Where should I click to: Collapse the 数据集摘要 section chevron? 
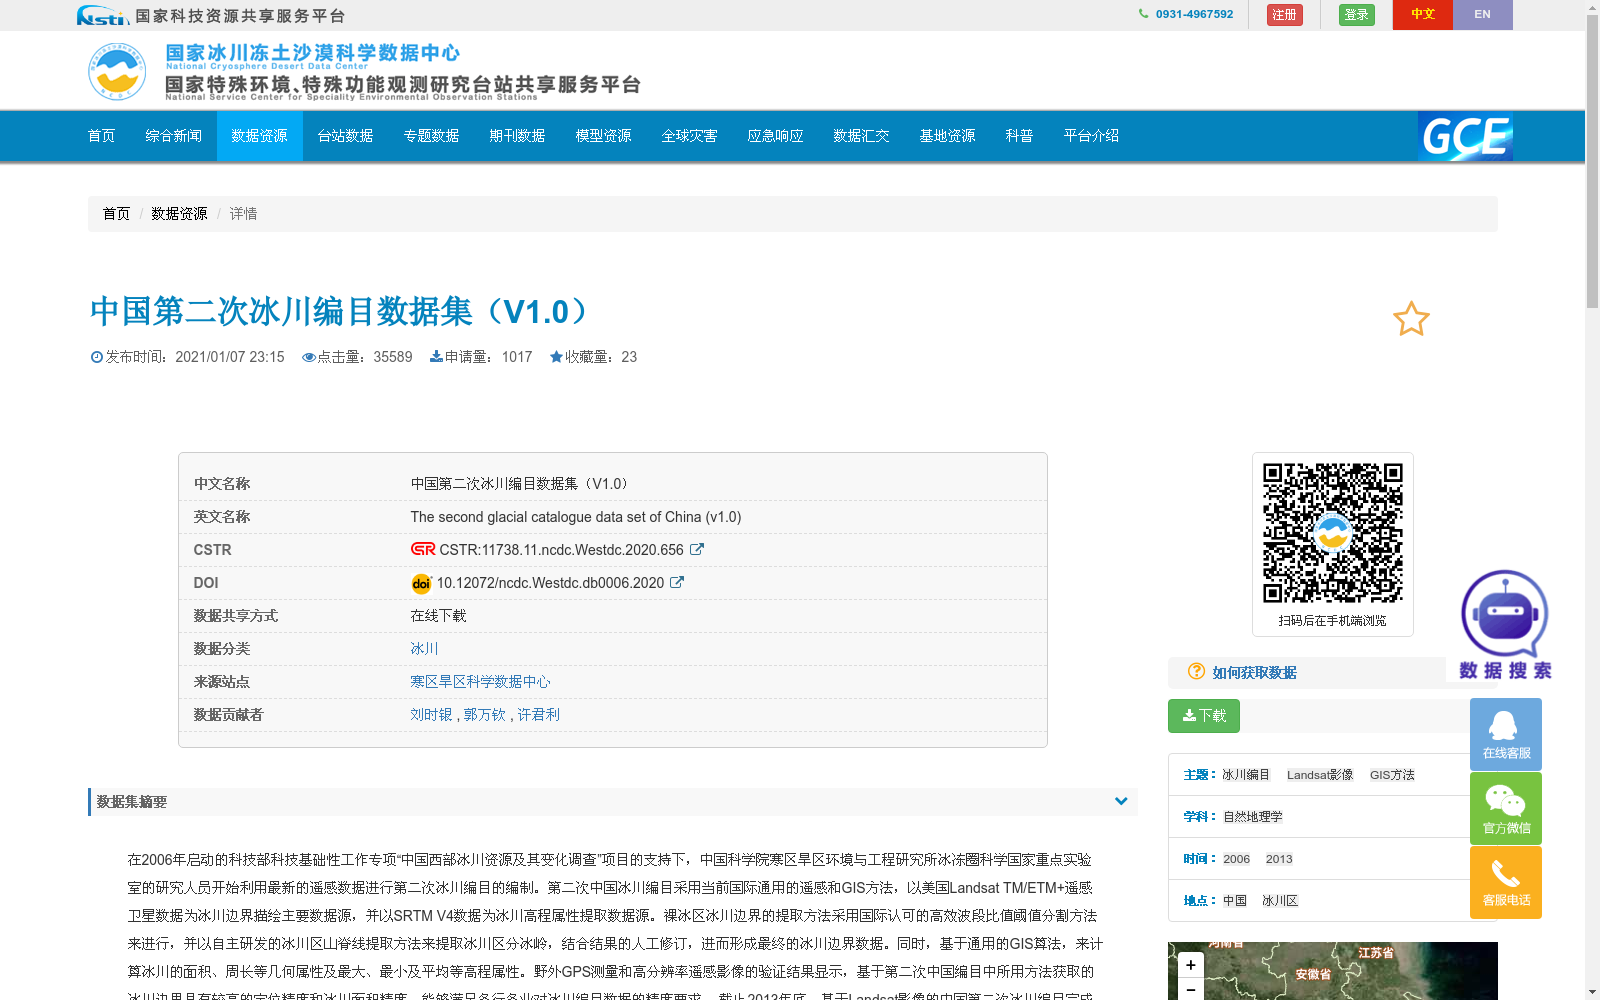[1121, 801]
